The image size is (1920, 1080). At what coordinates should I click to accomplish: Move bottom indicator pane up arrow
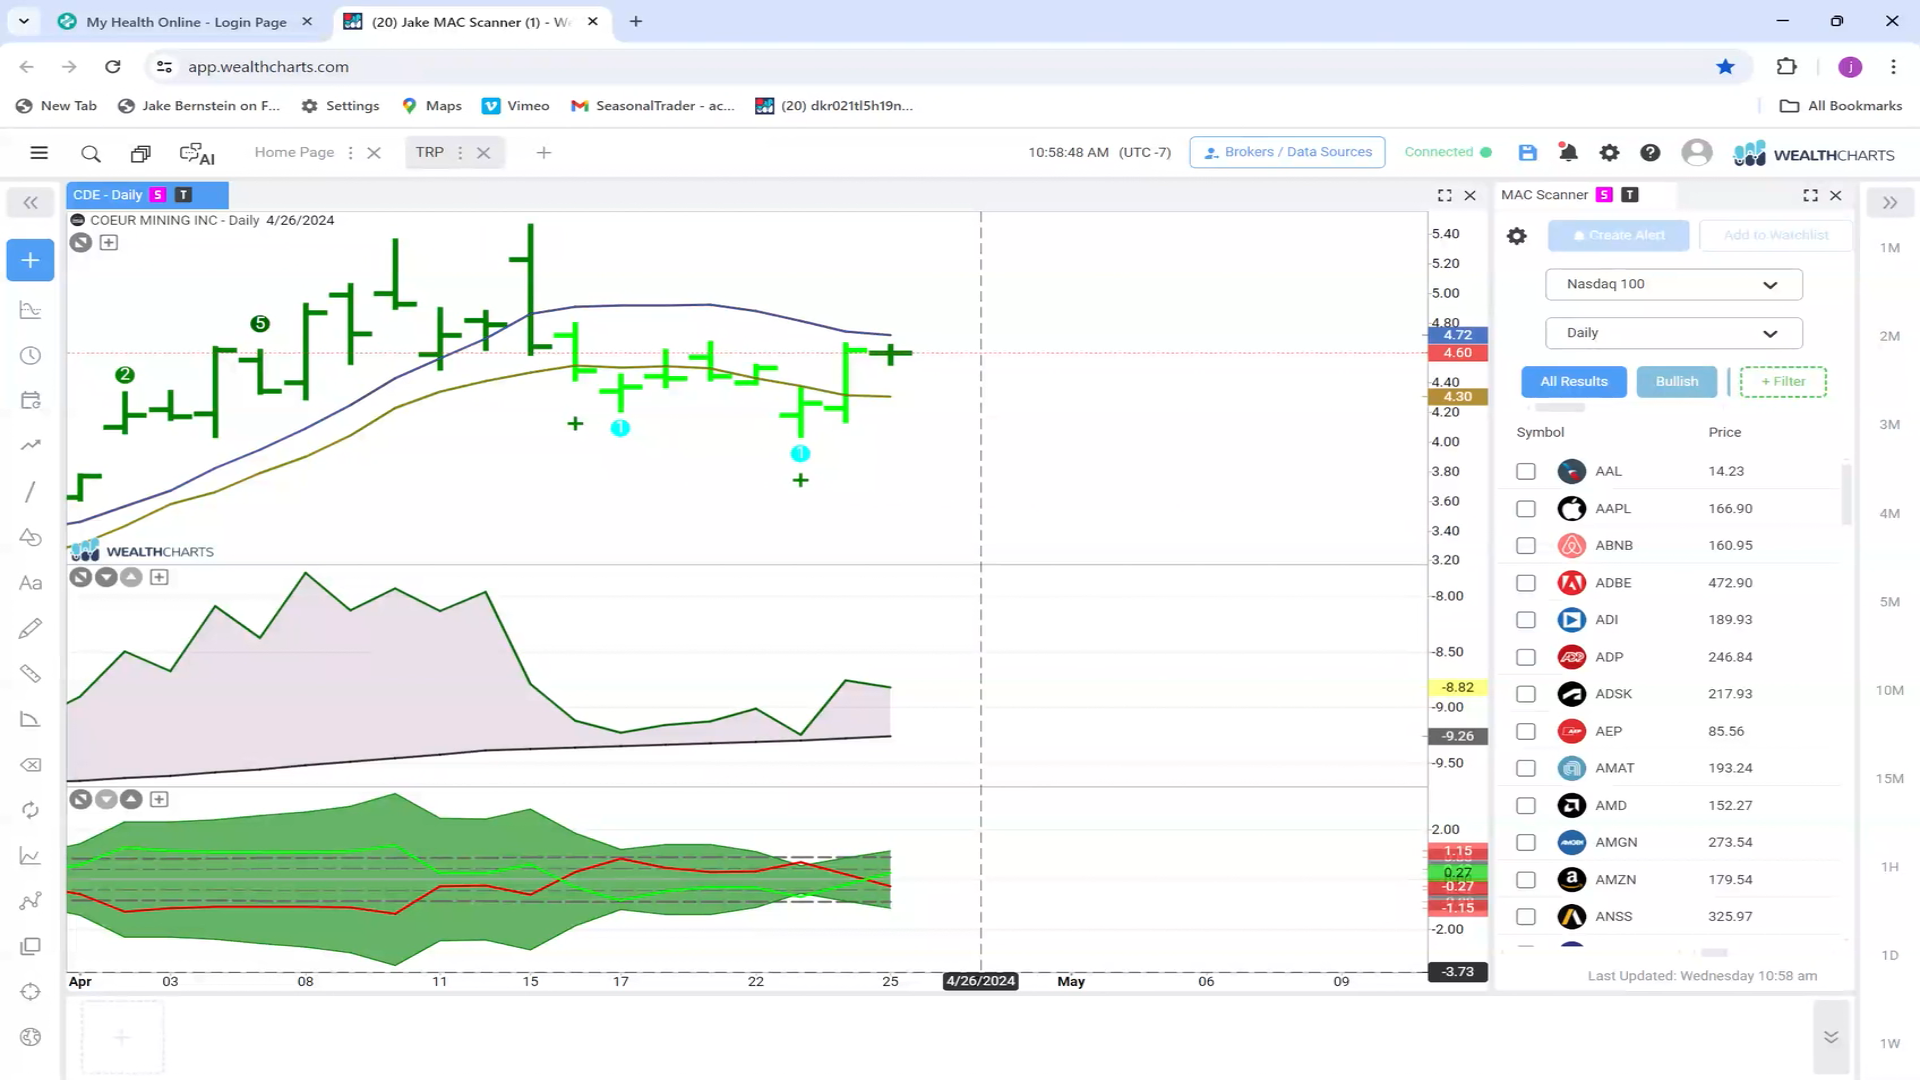[131, 799]
